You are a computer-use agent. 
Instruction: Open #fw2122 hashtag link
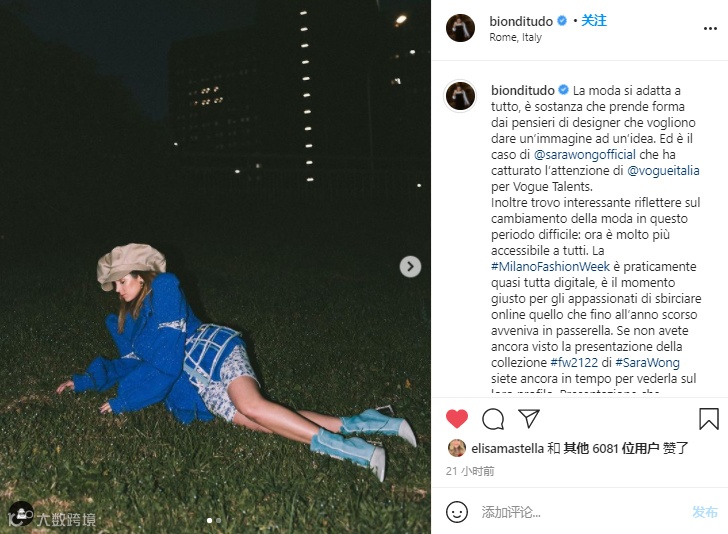(x=574, y=362)
